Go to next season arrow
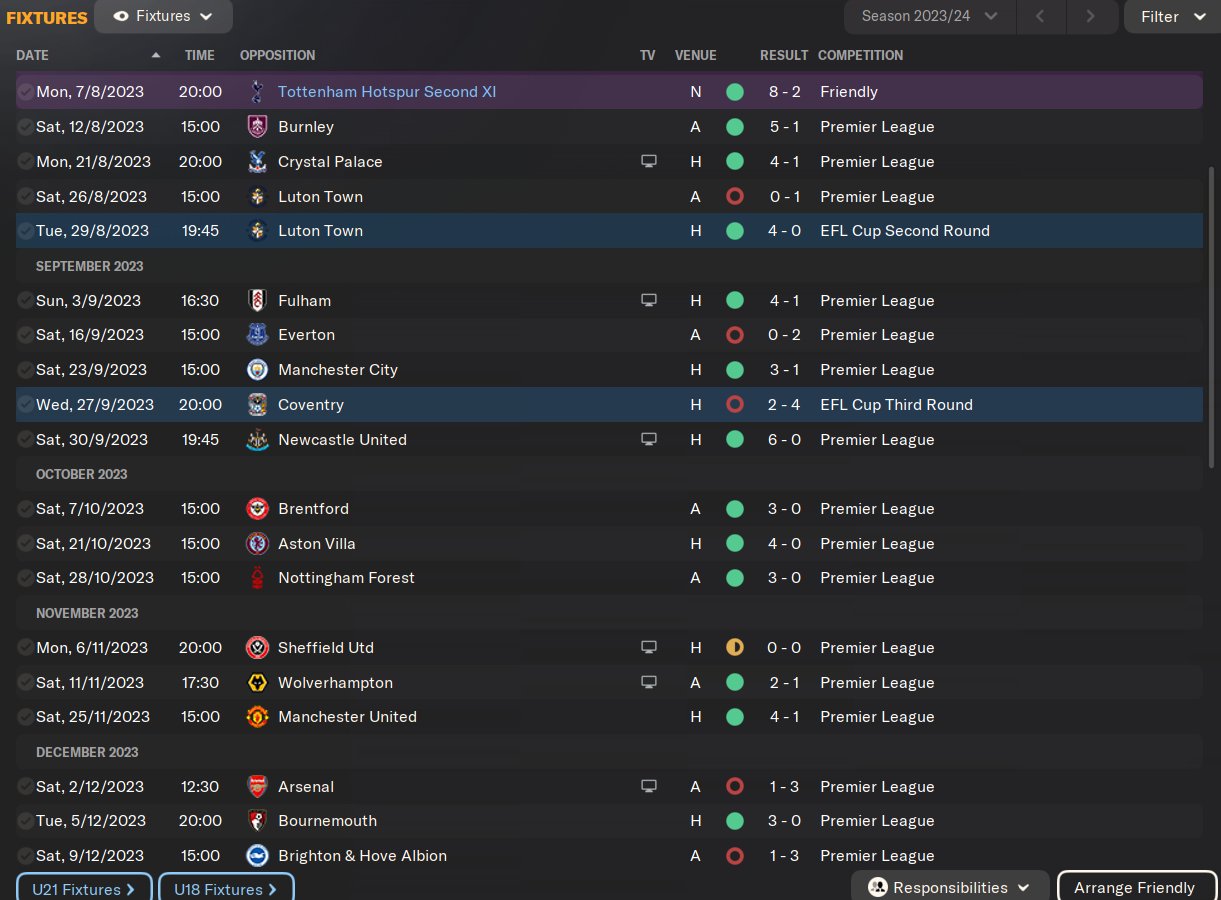The height and width of the screenshot is (900, 1221). point(1090,16)
